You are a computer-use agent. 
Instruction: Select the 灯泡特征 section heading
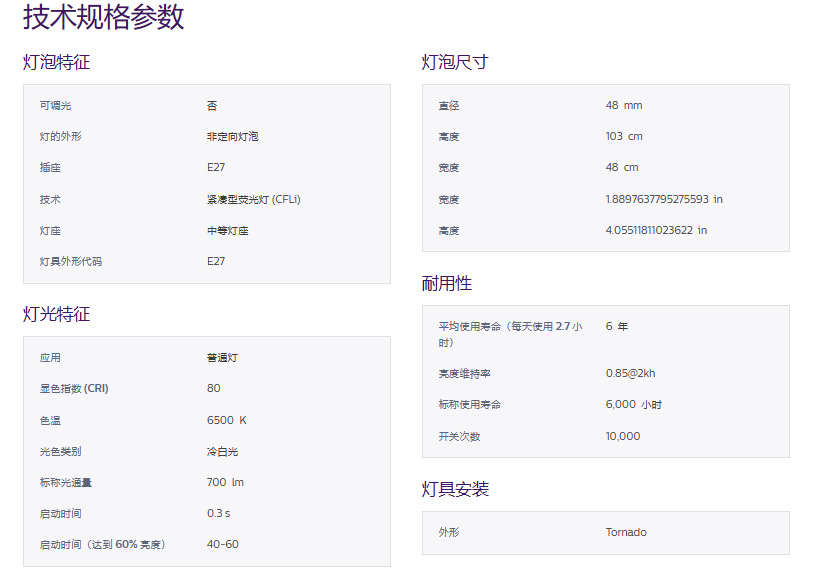pyautogui.click(x=56, y=62)
